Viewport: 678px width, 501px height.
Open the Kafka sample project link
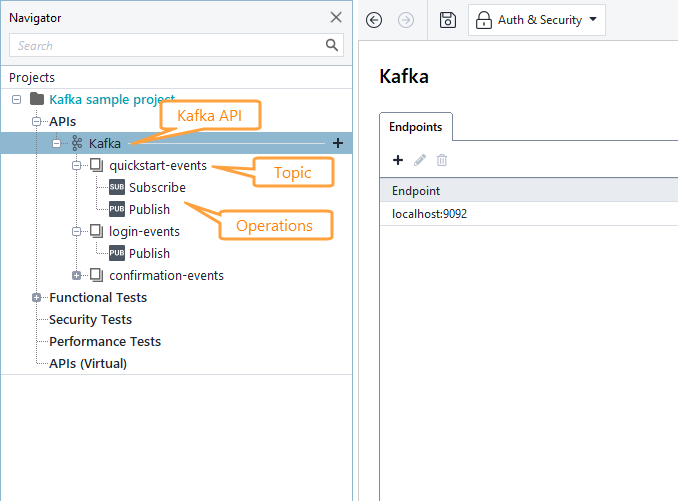(x=112, y=99)
